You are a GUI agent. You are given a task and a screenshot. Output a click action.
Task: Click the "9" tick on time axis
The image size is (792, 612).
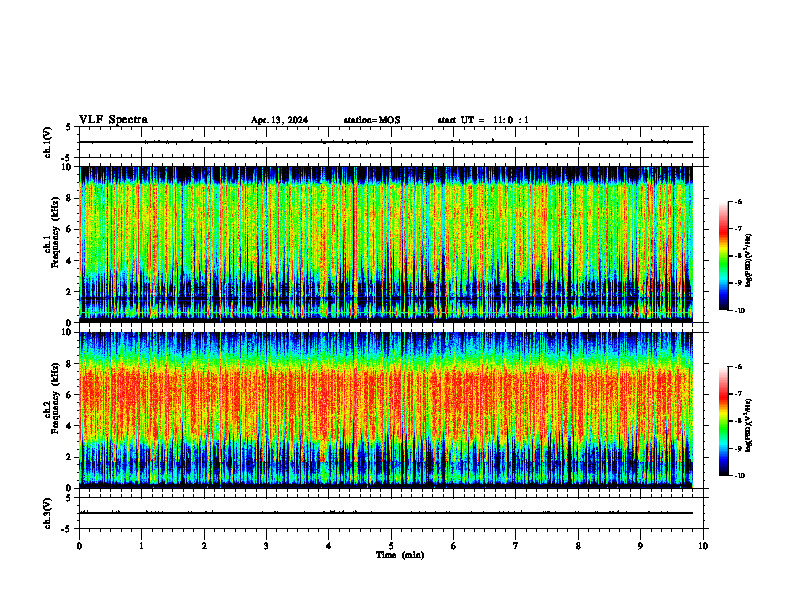click(640, 546)
